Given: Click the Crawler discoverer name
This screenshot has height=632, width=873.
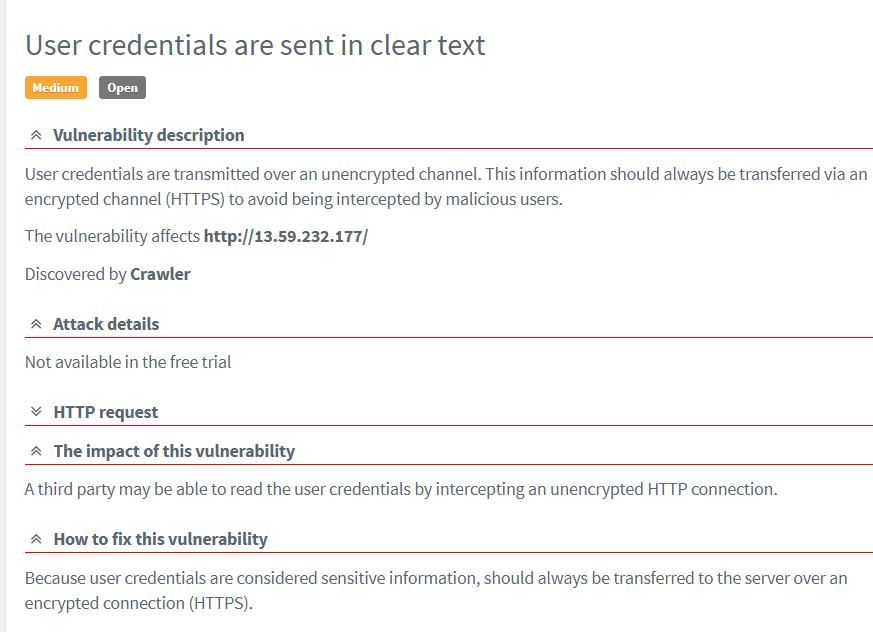Looking at the screenshot, I should click(160, 274).
